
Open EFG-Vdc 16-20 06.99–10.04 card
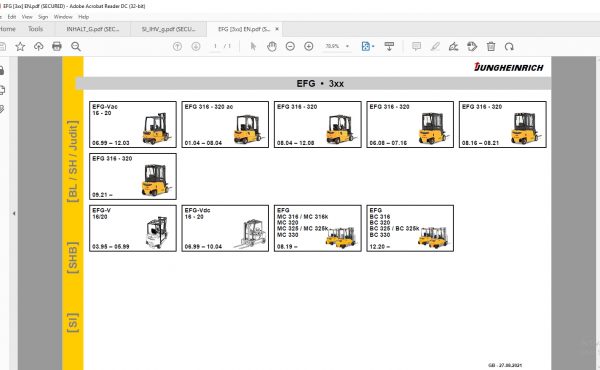tap(225, 228)
